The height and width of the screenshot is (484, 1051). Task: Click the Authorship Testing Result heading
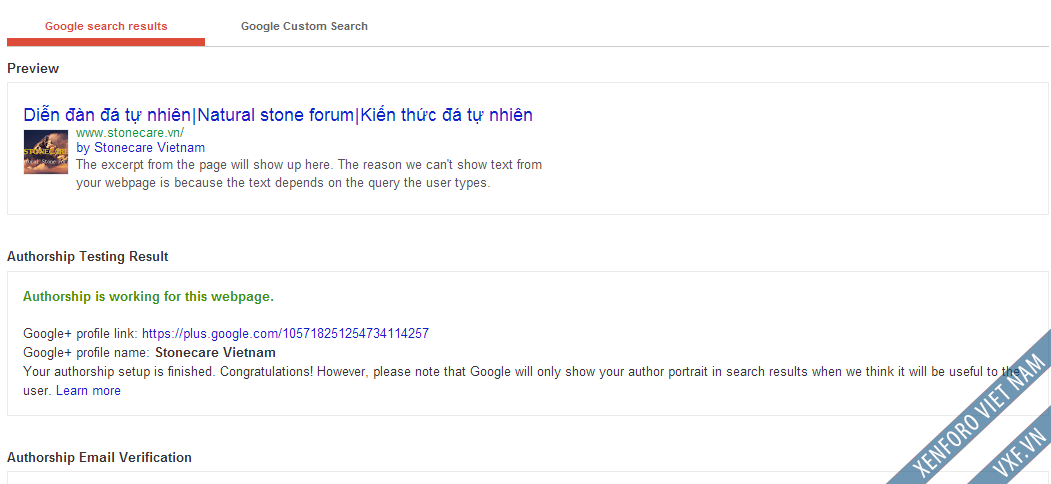point(87,257)
